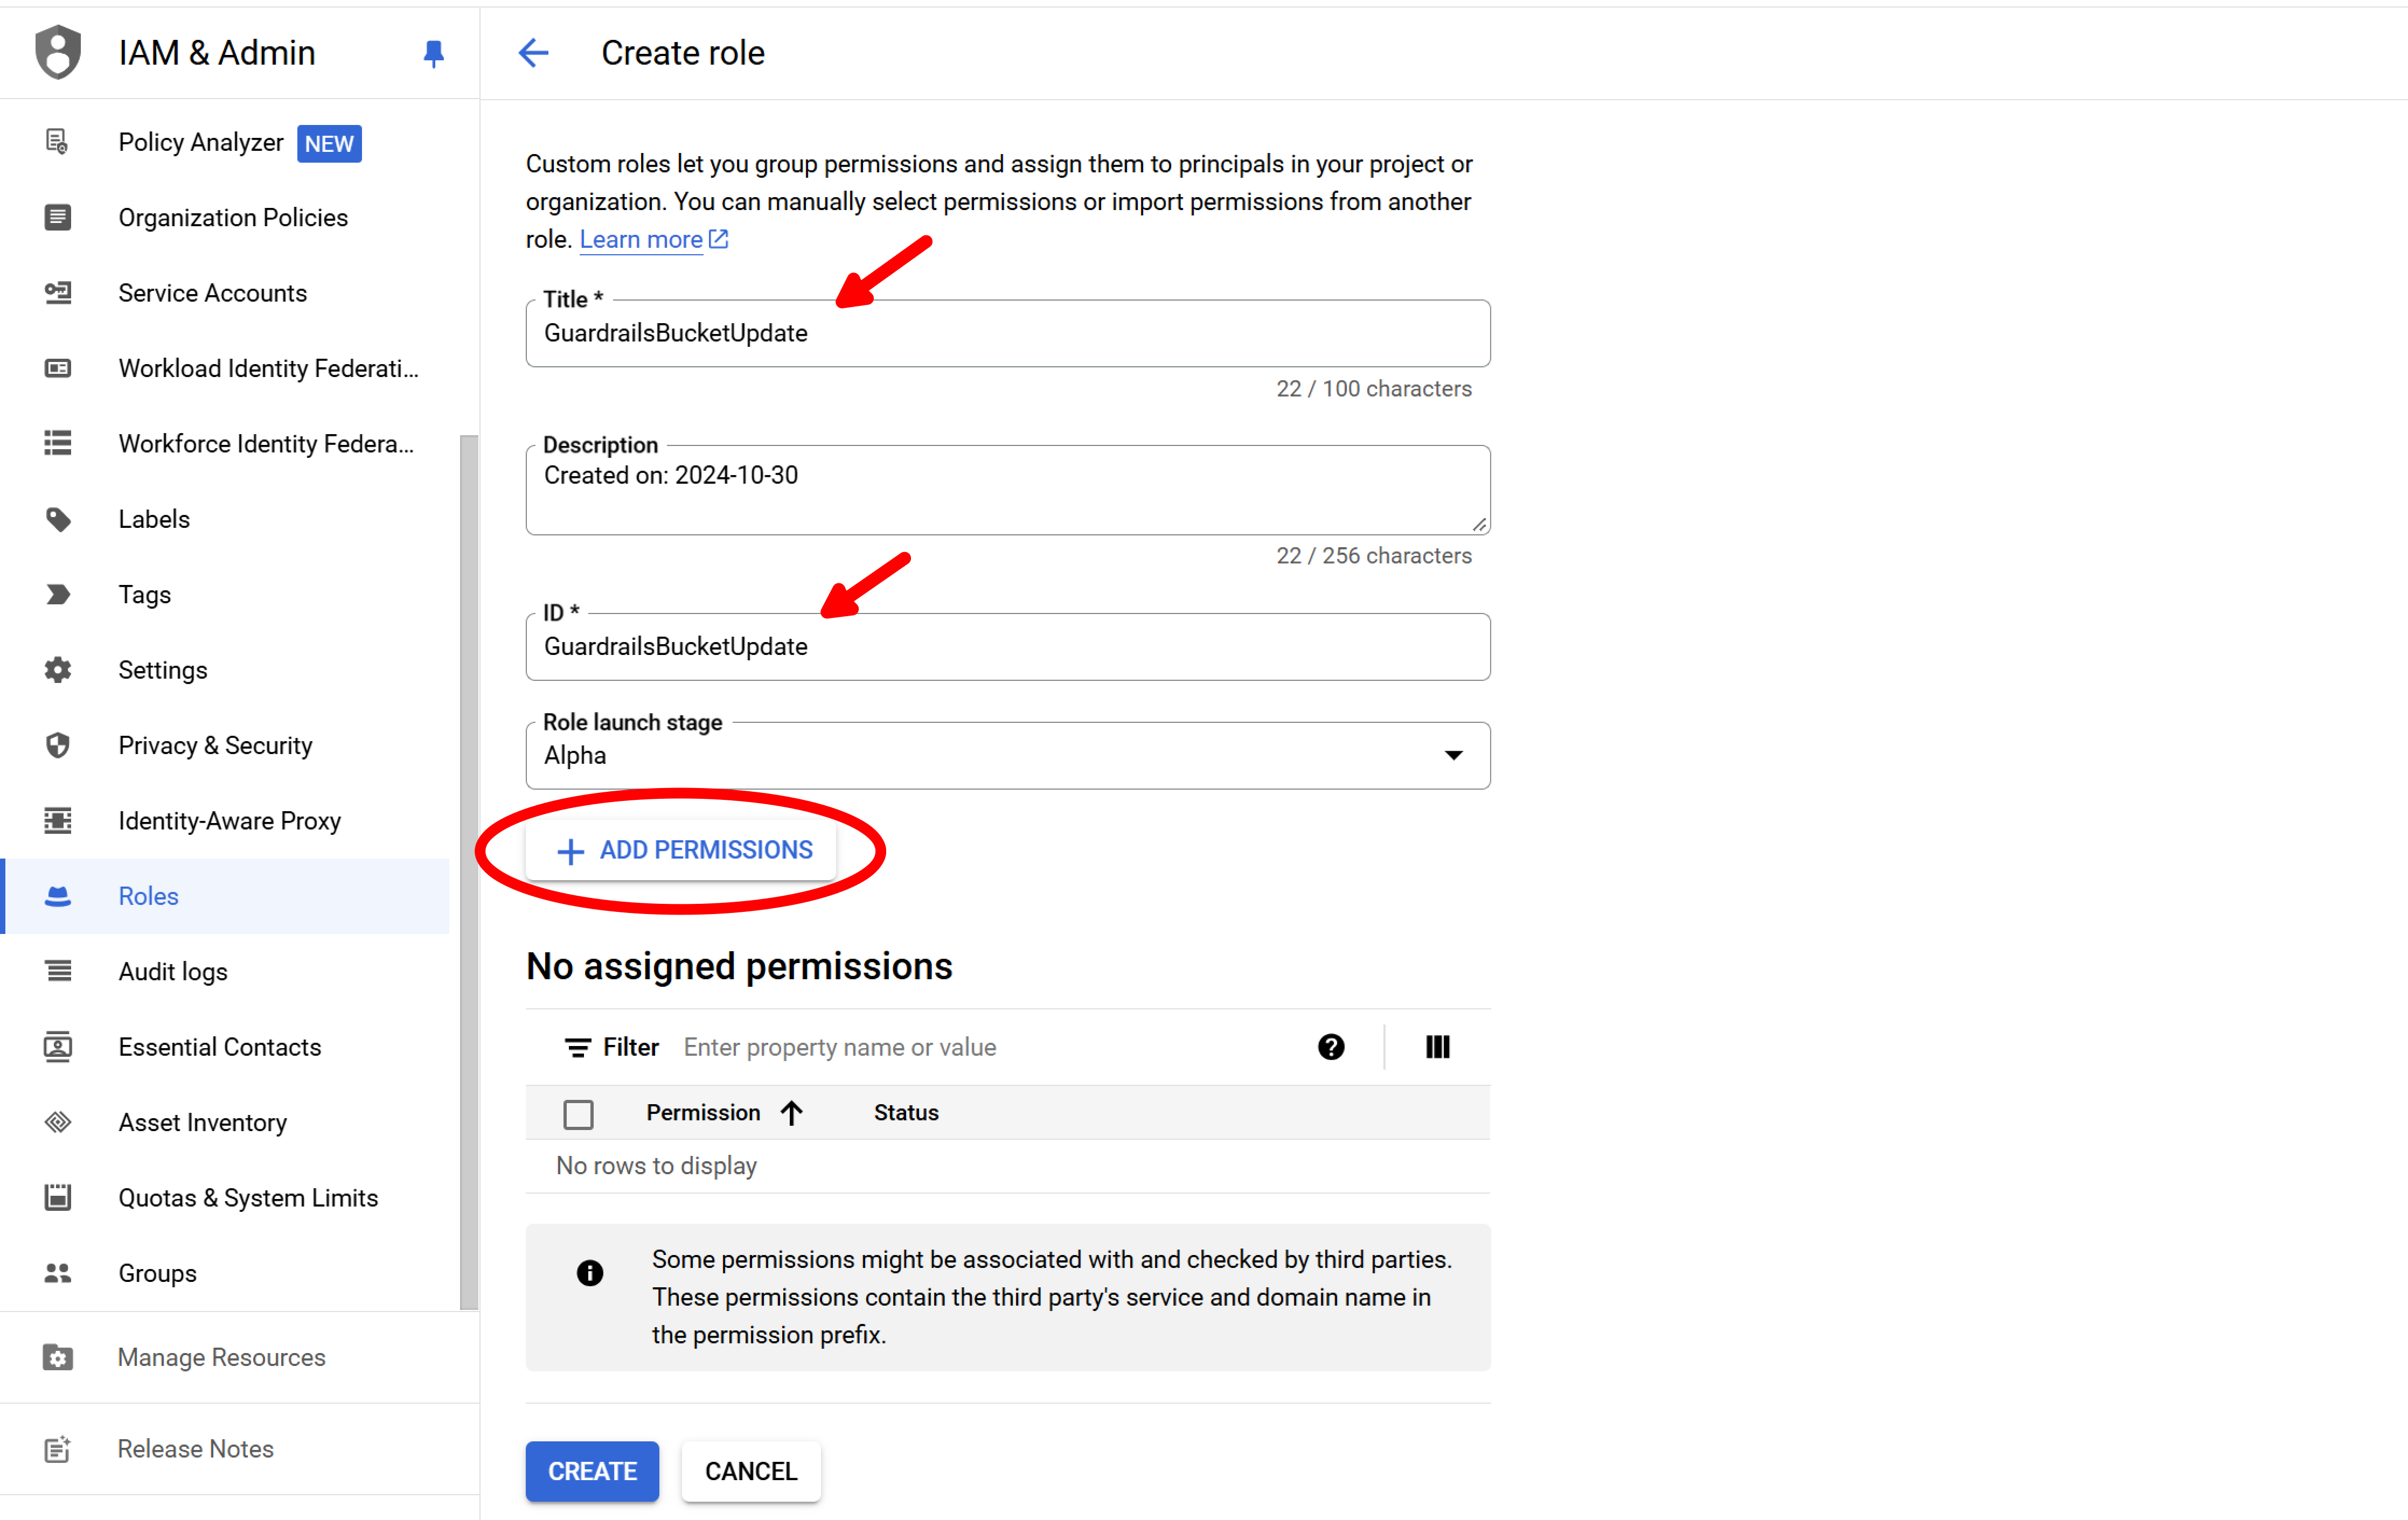The height and width of the screenshot is (1520, 2408).
Task: Click the filter help question mark icon
Action: coord(1330,1047)
